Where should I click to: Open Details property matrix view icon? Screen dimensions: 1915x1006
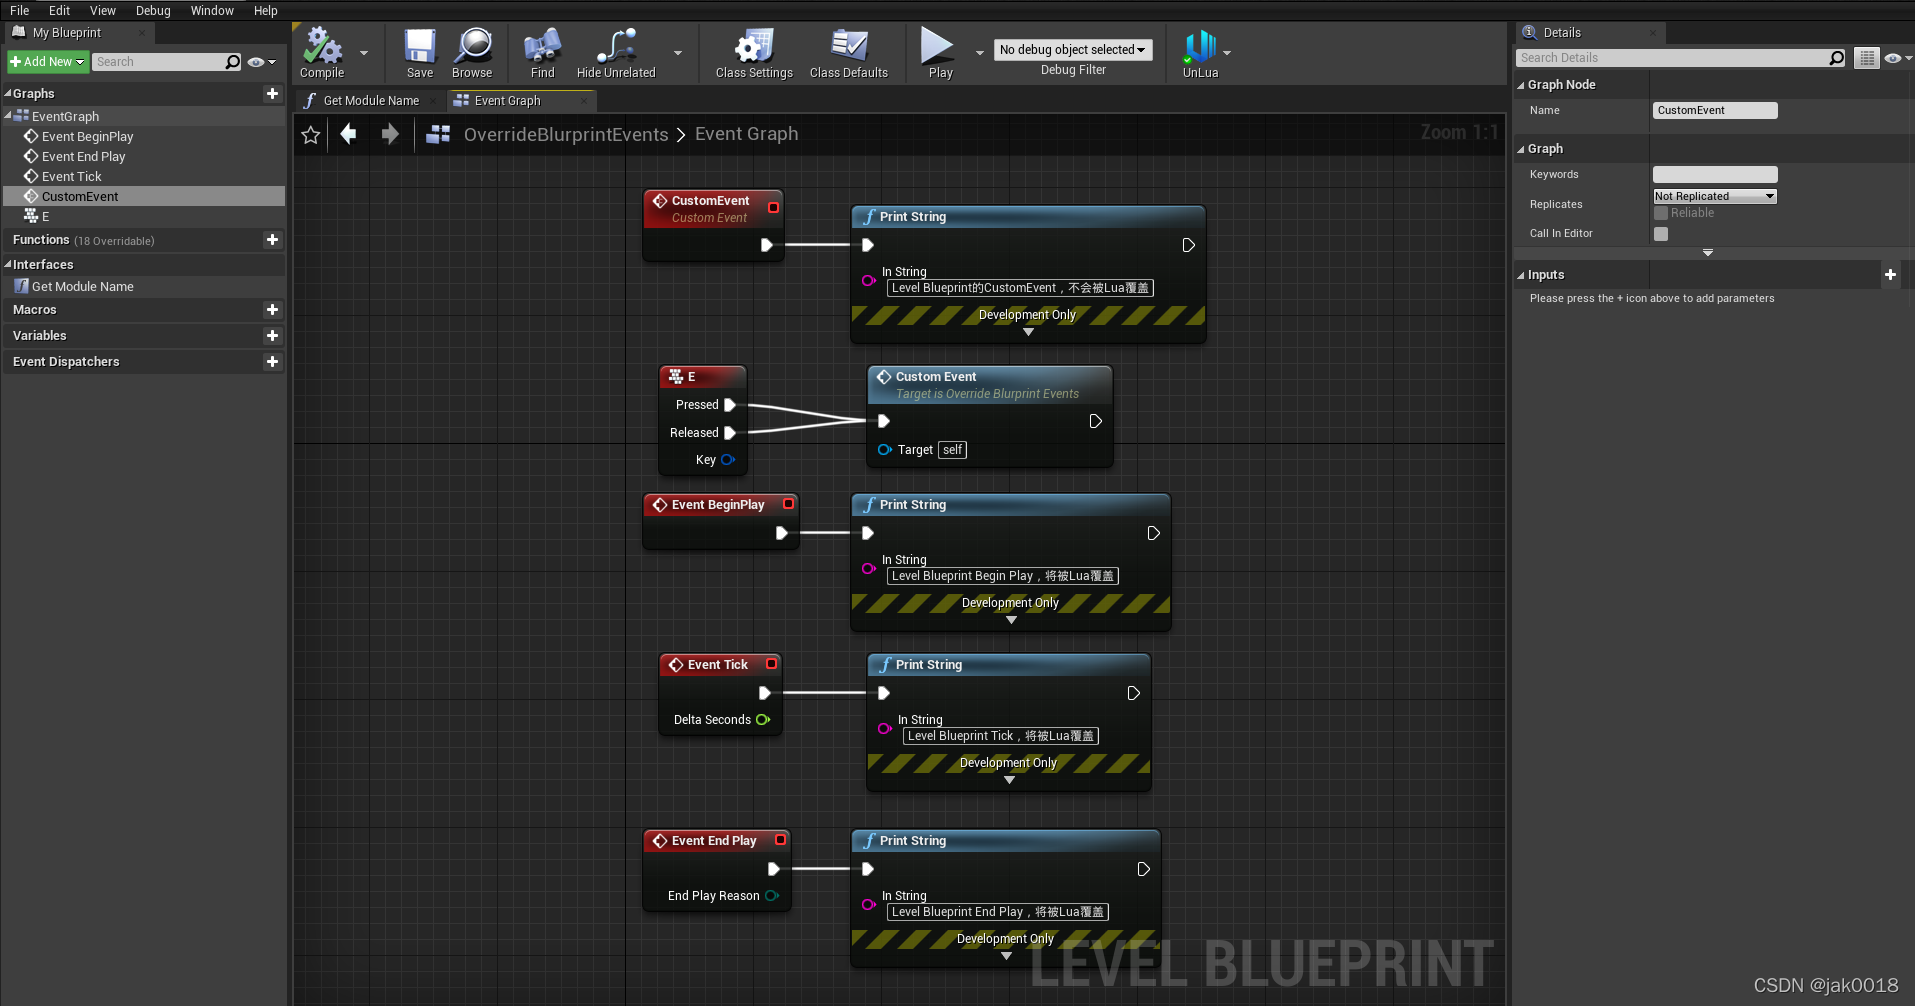point(1866,58)
